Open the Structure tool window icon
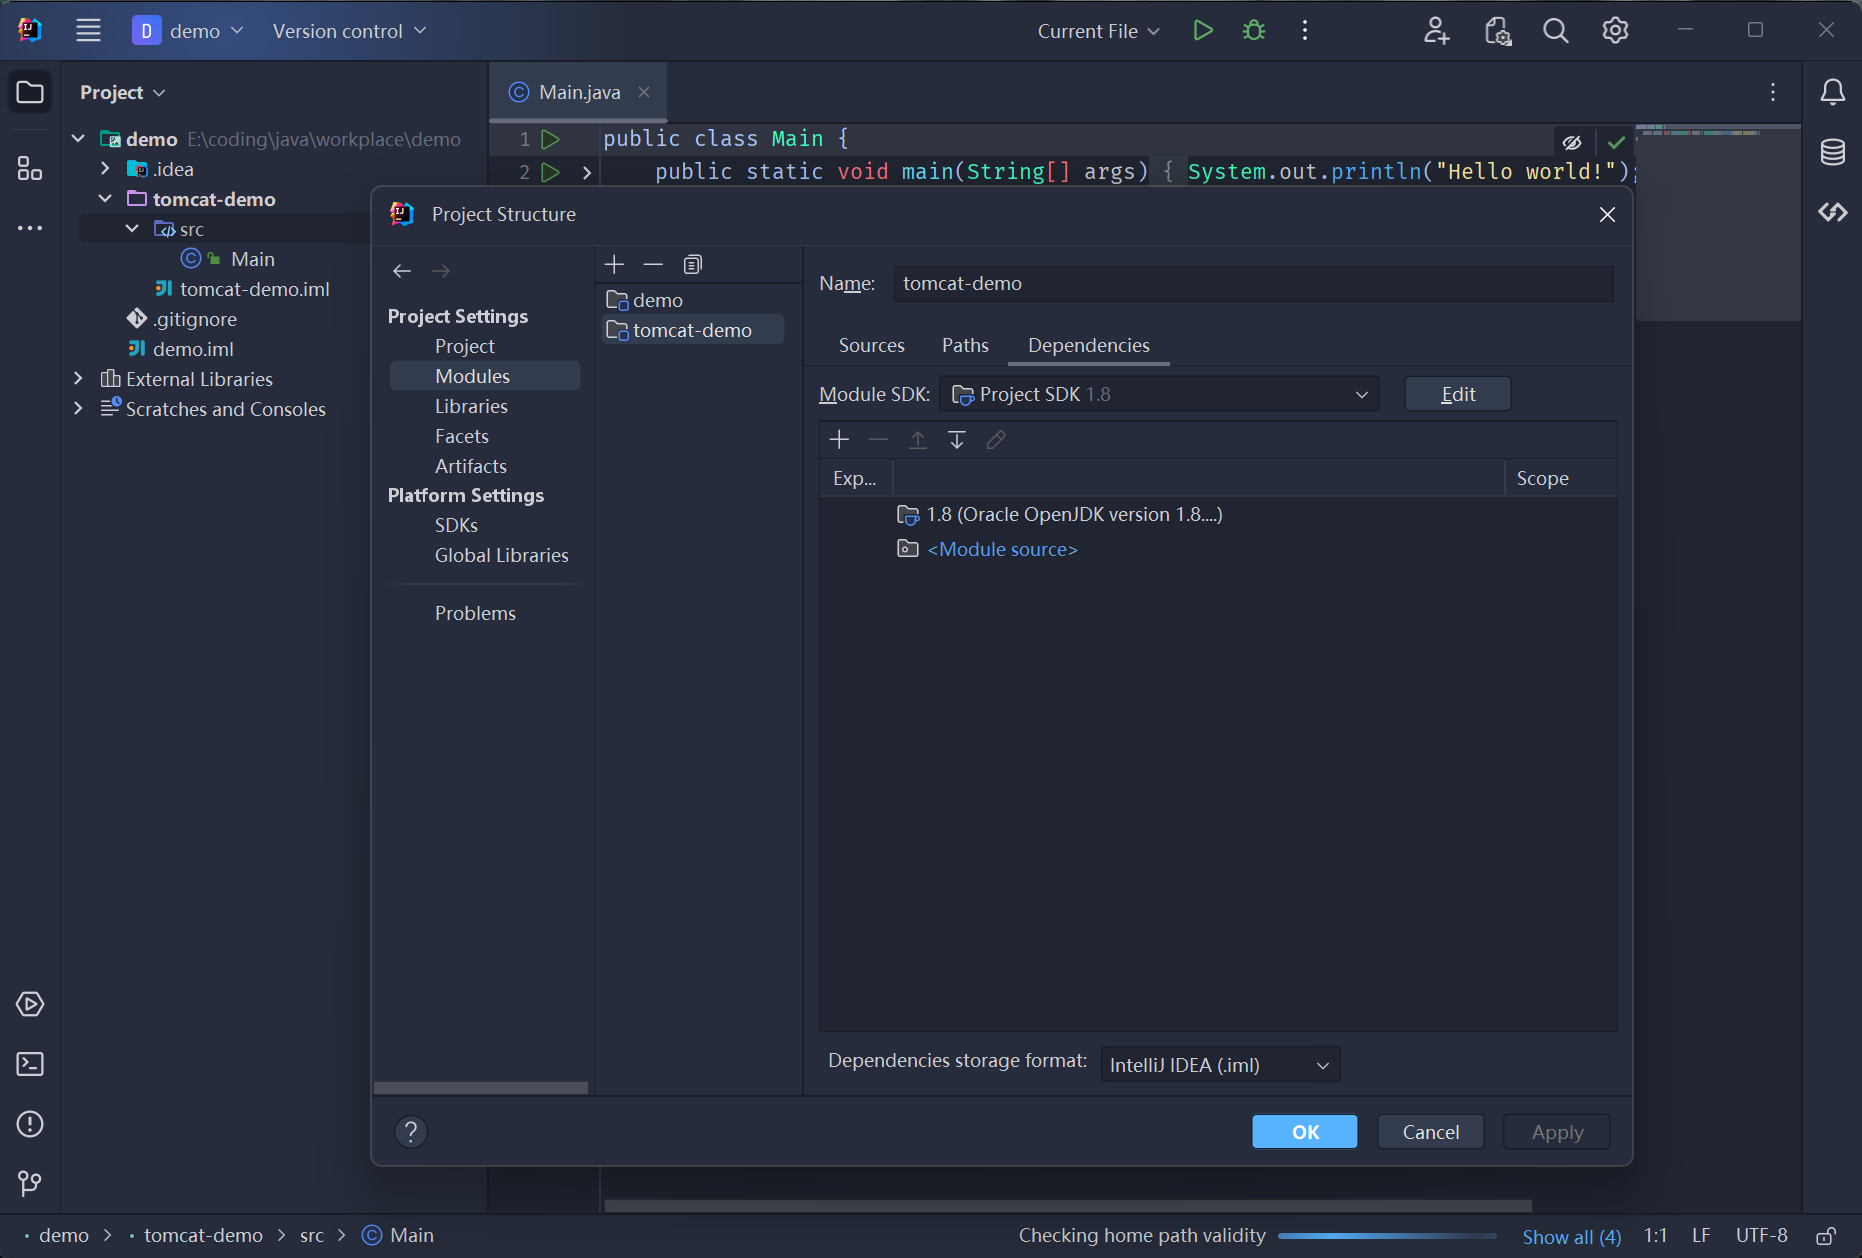This screenshot has width=1862, height=1258. tap(30, 168)
